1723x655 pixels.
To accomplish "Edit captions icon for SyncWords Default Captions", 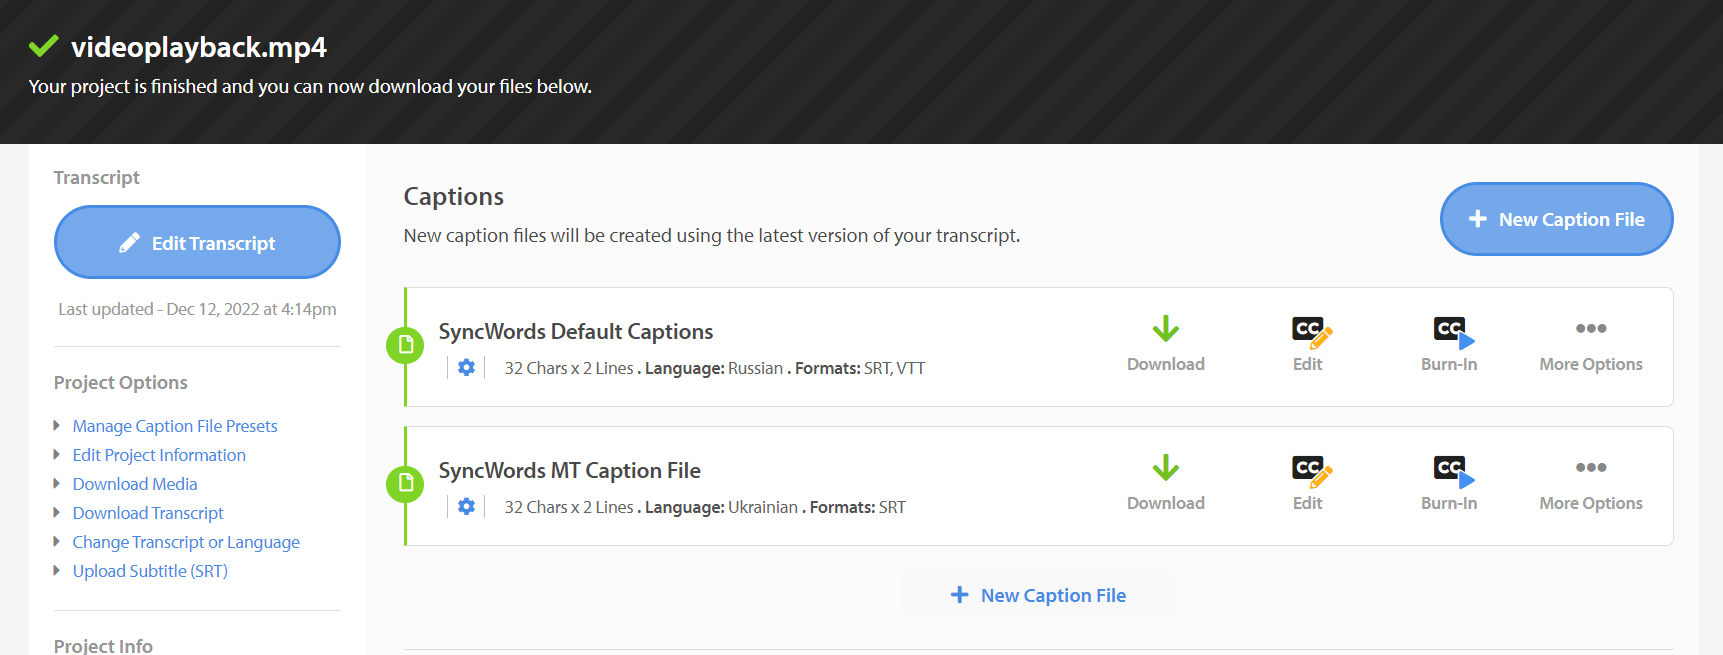I will [x=1311, y=332].
